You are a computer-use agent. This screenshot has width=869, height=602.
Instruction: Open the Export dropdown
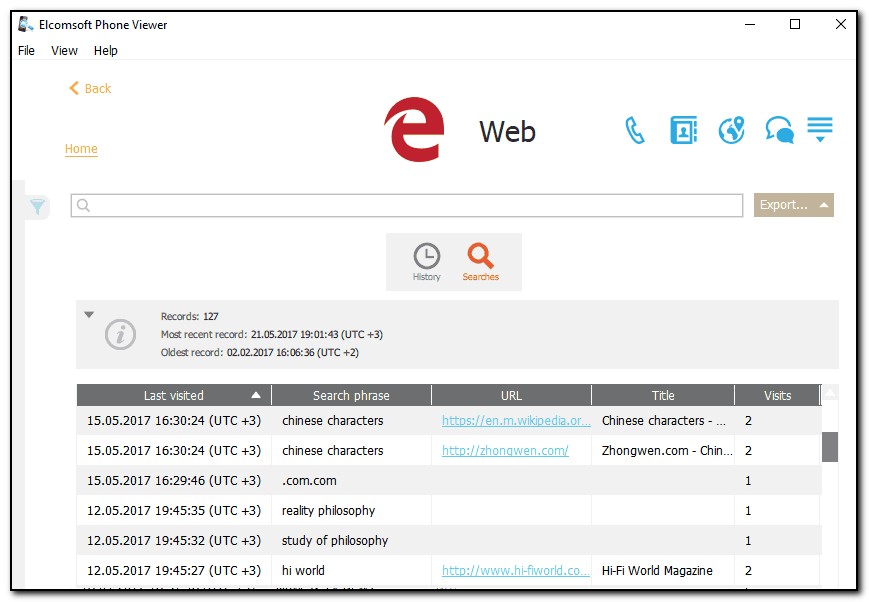(x=793, y=205)
